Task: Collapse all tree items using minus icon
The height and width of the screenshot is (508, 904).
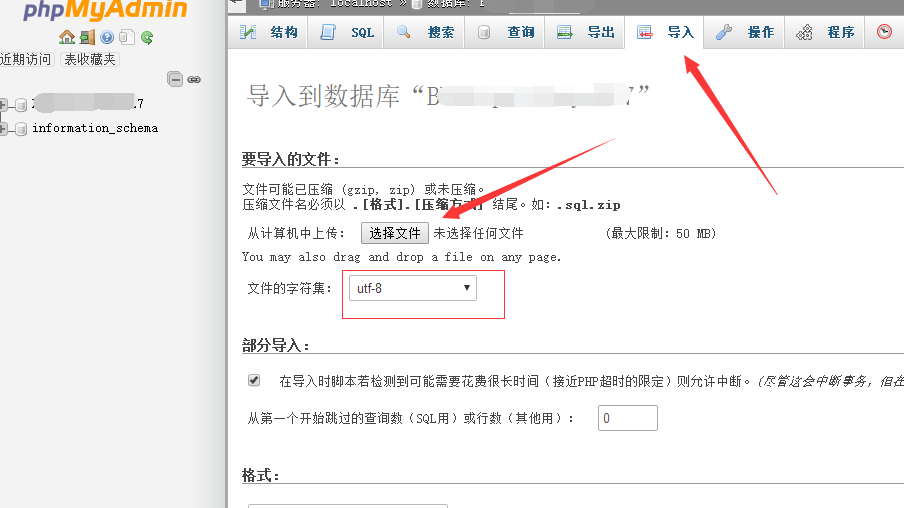Action: pos(175,79)
